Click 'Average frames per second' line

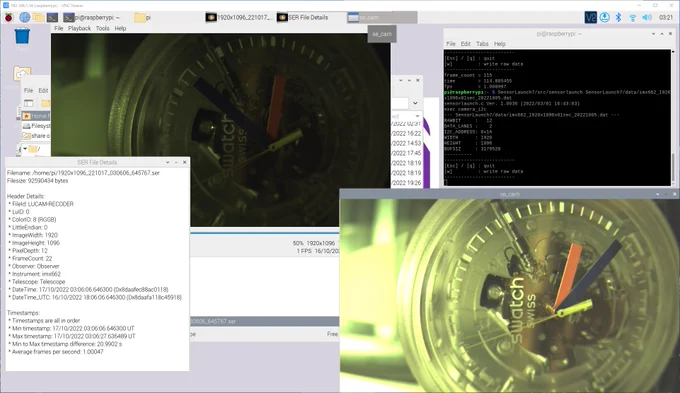tap(57, 352)
